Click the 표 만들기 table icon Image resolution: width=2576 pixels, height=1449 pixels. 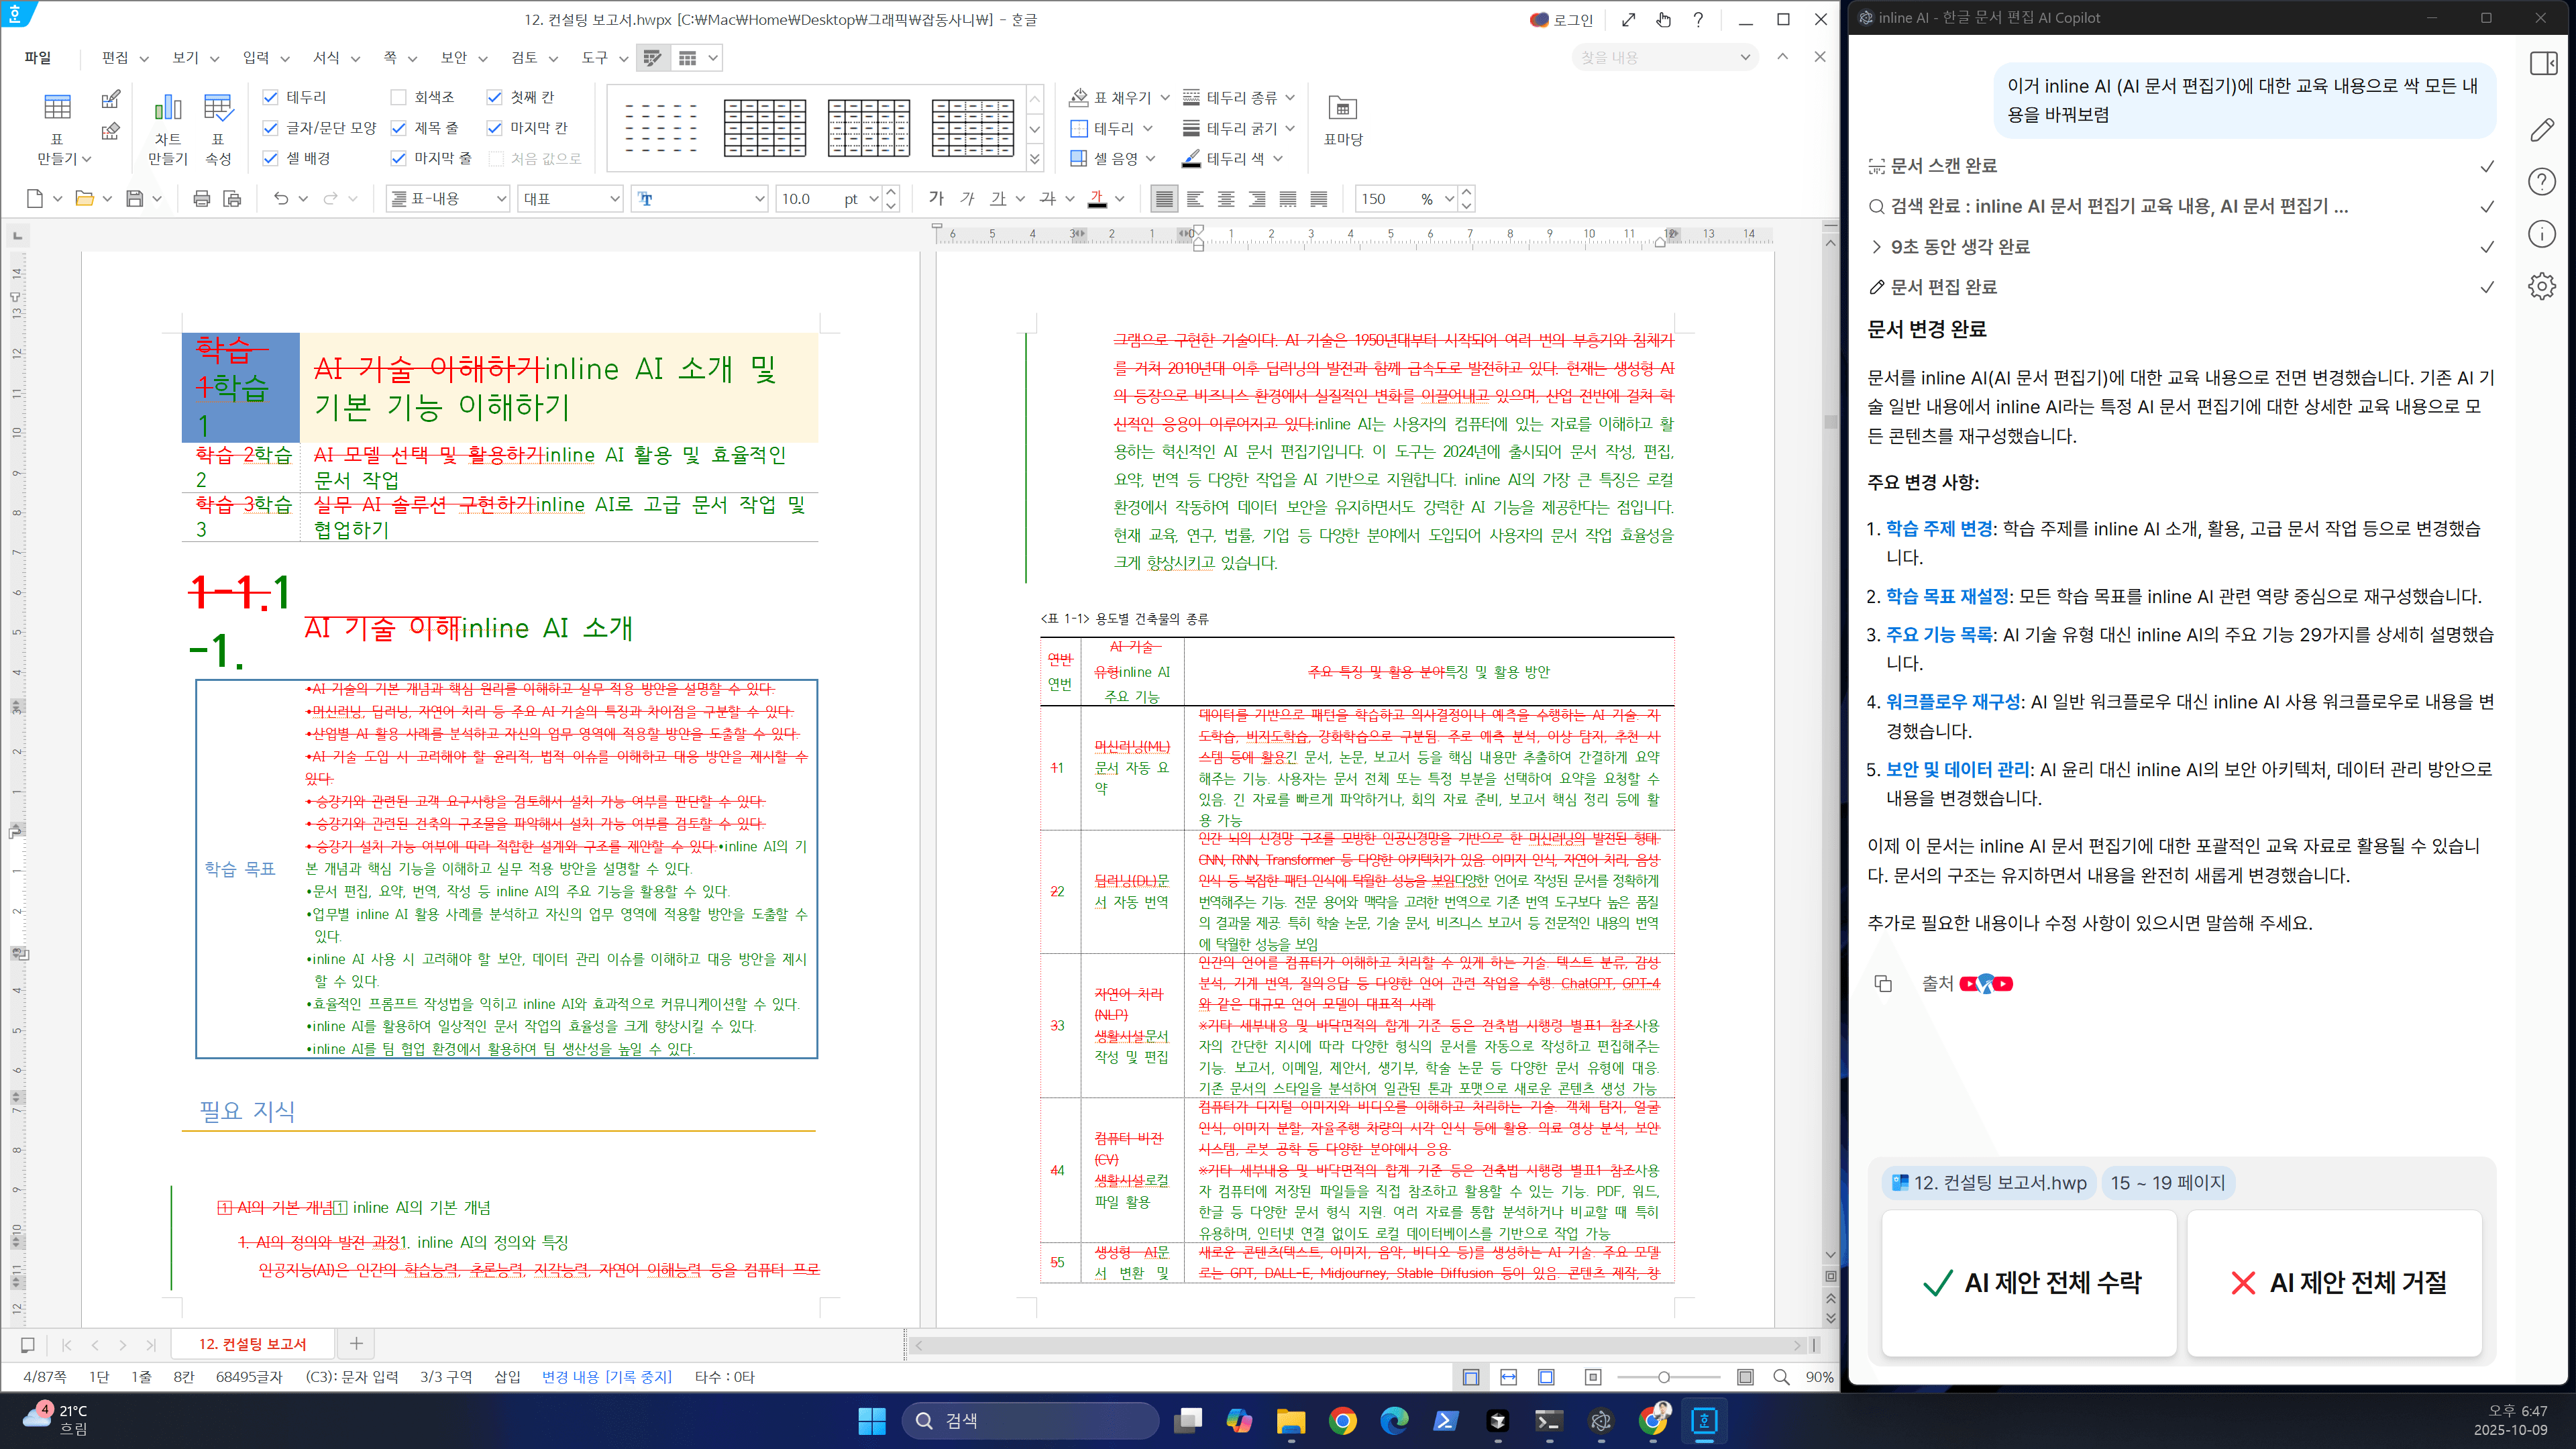click(57, 107)
